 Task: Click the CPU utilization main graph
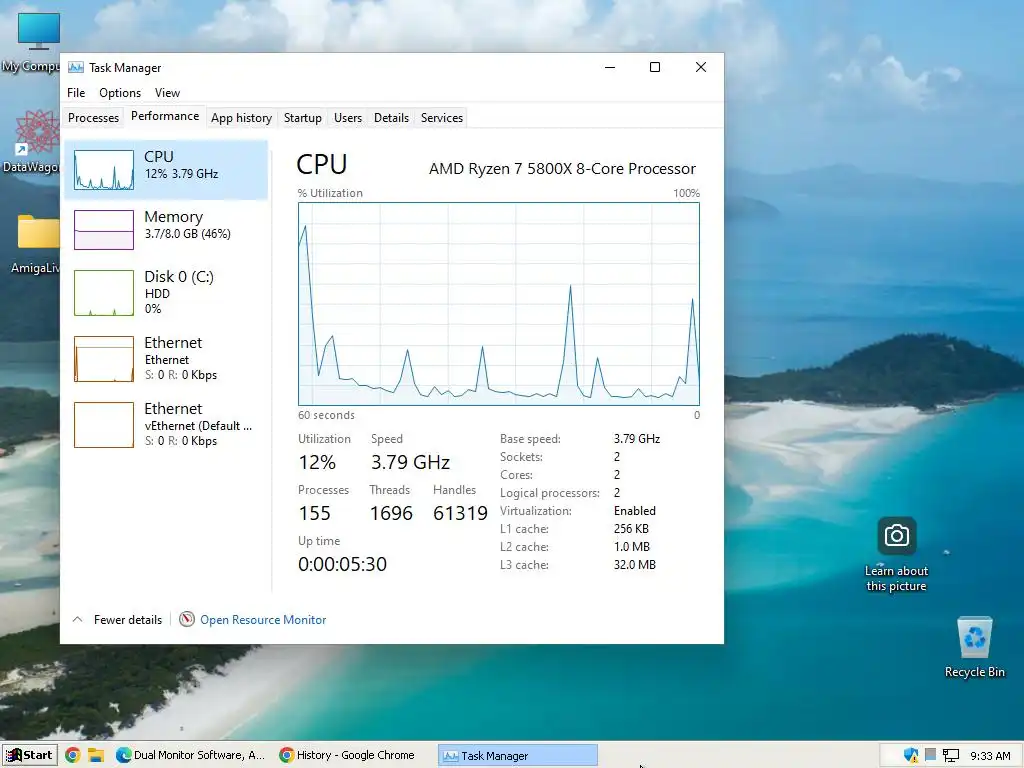click(498, 304)
